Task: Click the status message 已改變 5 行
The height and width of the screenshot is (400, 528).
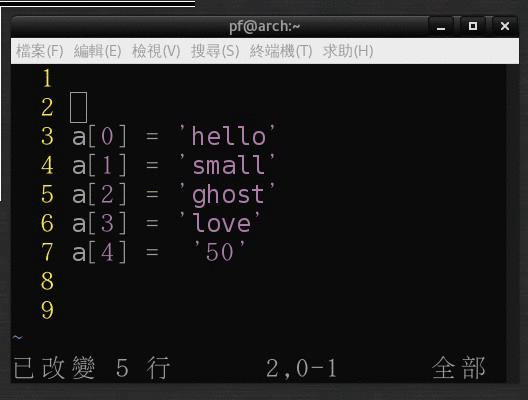Action: coord(92,368)
